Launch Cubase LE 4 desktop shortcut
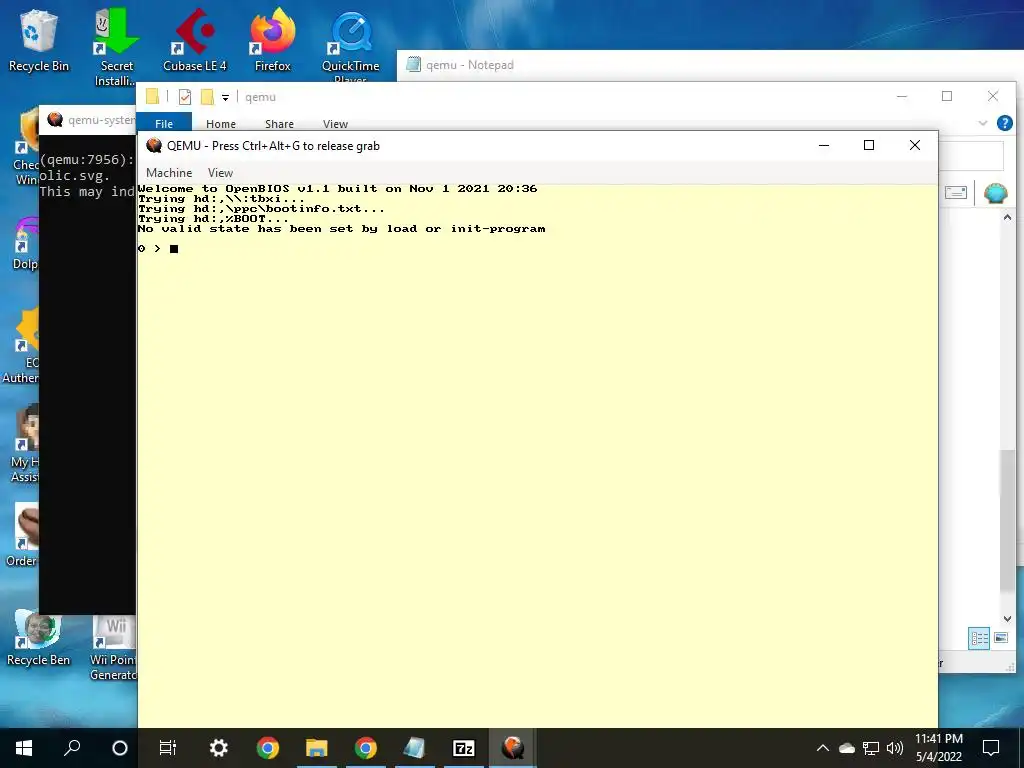 pos(195,41)
